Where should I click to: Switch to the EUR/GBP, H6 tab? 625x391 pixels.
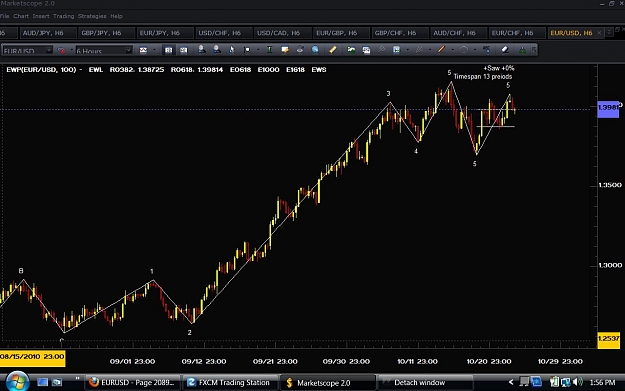(x=342, y=33)
